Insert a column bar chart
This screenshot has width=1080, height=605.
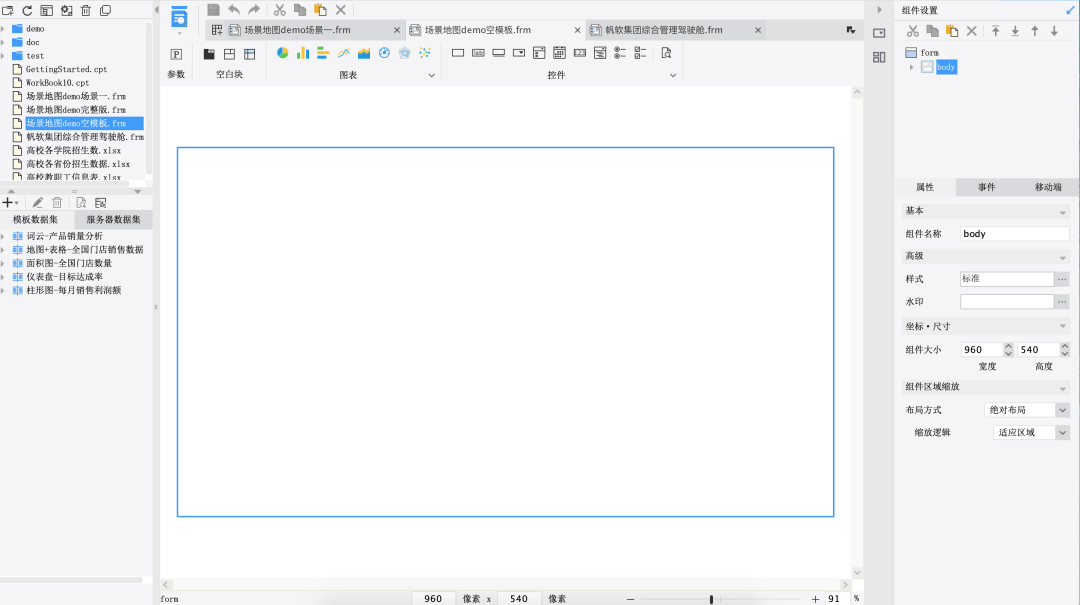click(x=303, y=53)
